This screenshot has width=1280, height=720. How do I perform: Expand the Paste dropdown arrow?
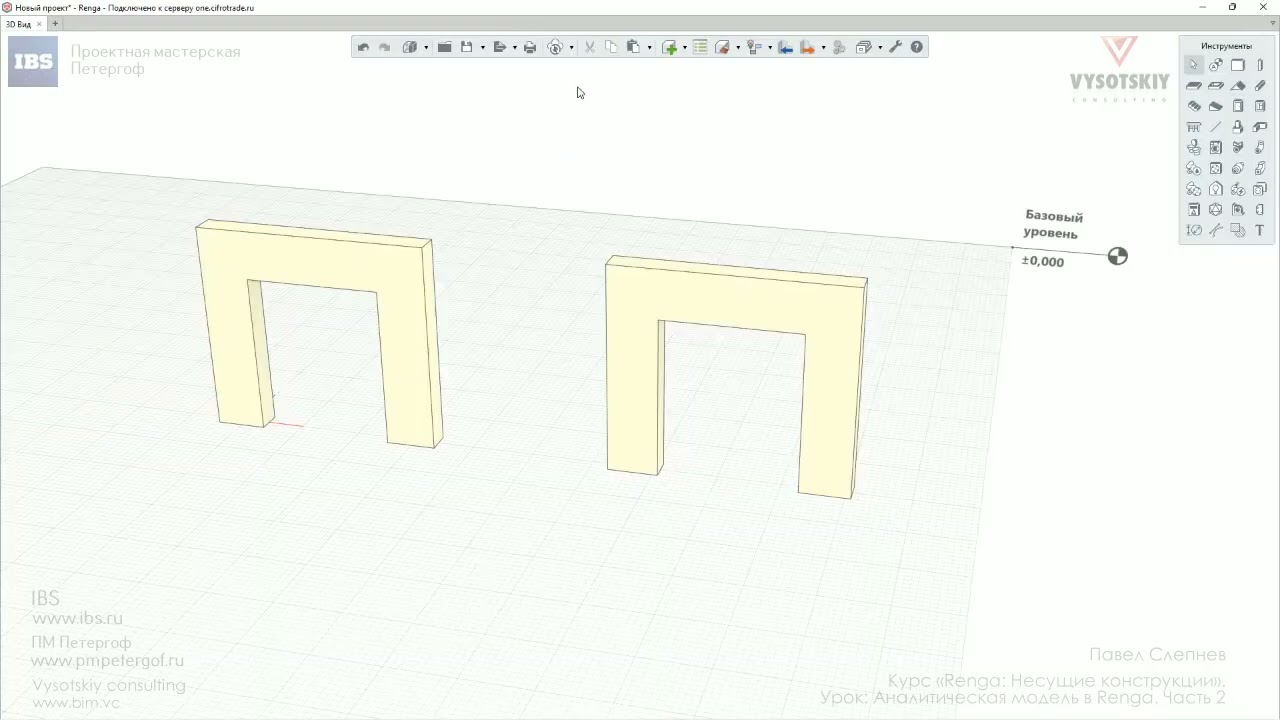point(649,47)
